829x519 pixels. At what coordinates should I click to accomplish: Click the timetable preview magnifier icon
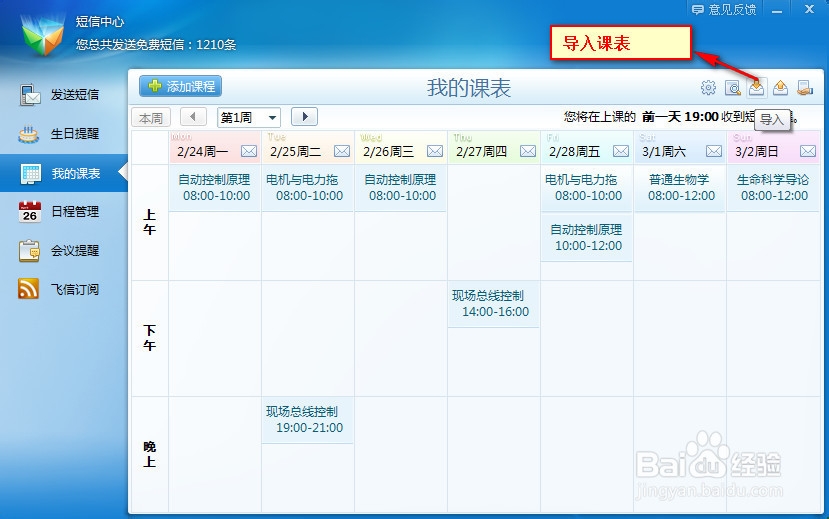click(733, 88)
